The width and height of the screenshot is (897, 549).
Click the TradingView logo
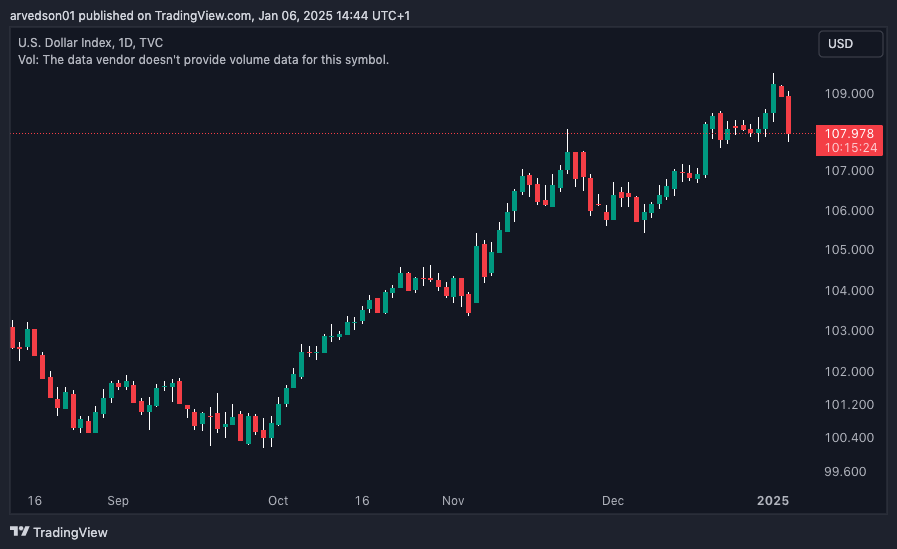click(59, 532)
